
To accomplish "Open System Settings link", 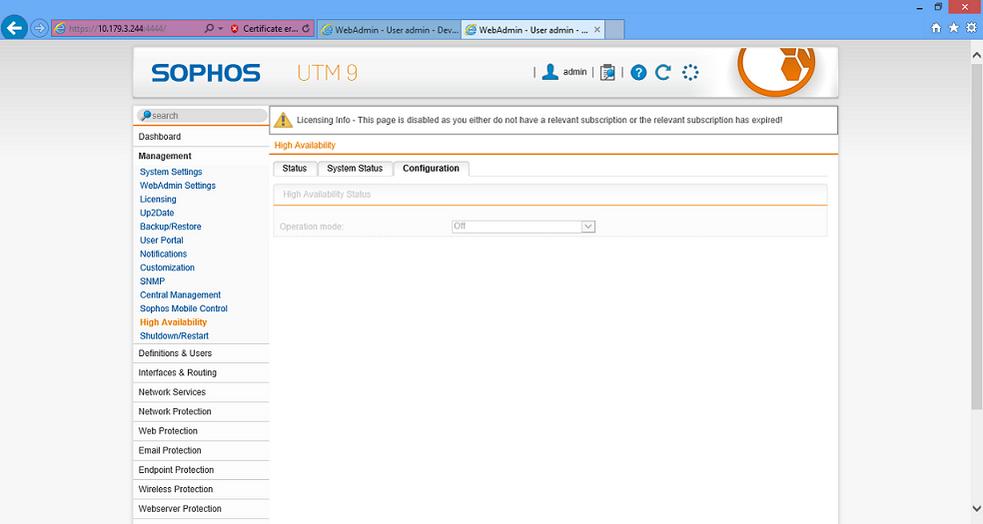I will tap(171, 172).
